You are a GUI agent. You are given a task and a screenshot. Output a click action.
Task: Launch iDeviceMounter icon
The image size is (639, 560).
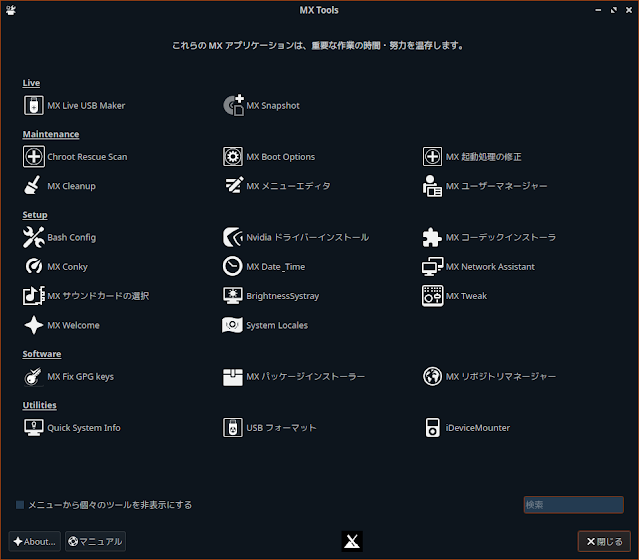(432, 428)
